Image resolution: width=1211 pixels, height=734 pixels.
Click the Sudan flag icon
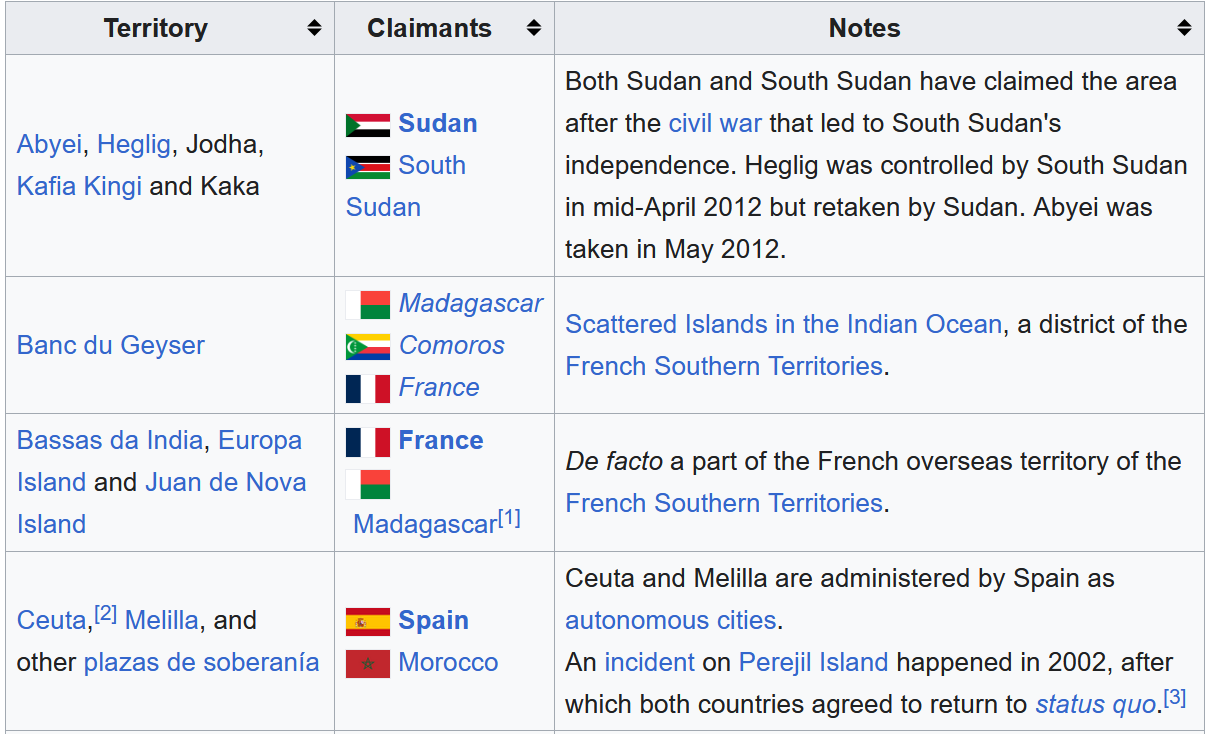click(367, 124)
